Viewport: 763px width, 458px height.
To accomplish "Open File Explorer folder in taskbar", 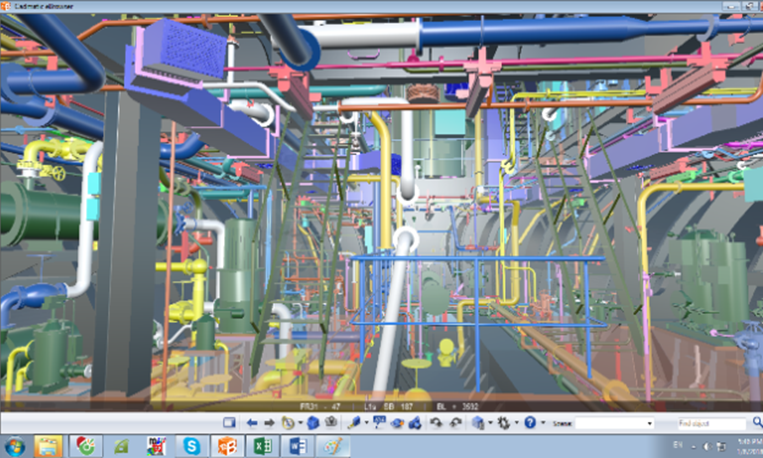I will [x=48, y=446].
